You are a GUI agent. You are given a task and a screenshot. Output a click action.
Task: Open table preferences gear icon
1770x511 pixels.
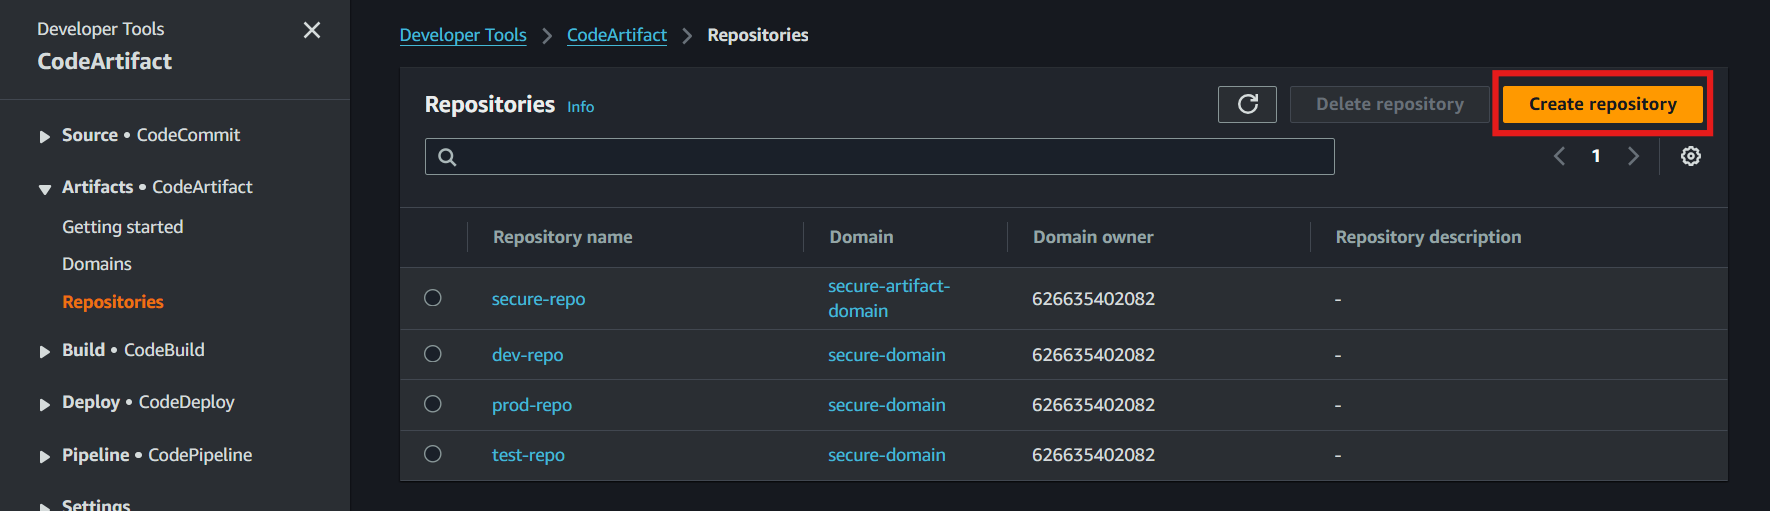click(1690, 156)
